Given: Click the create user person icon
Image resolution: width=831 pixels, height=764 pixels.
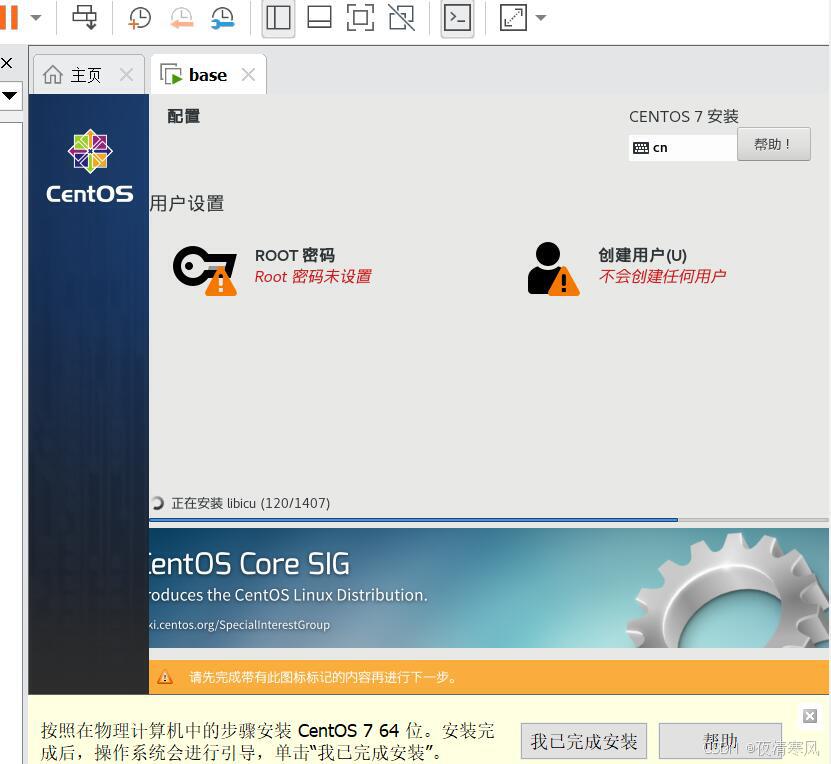Looking at the screenshot, I should coord(553,269).
